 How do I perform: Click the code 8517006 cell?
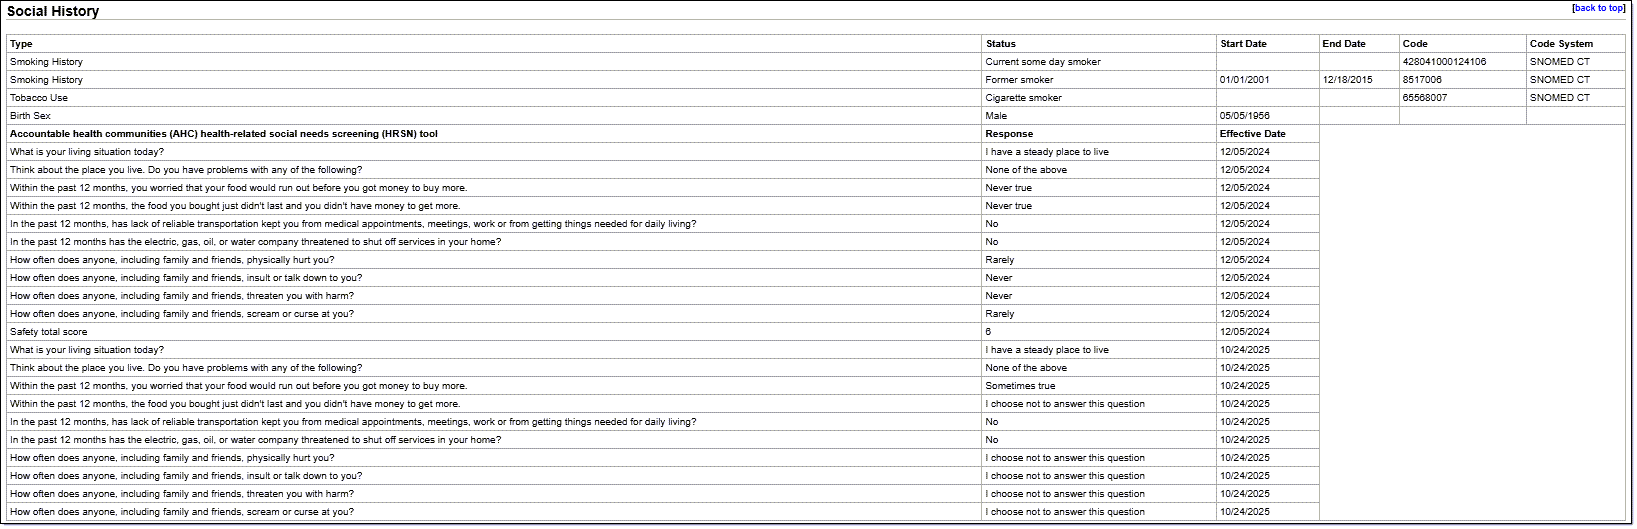1422,80
